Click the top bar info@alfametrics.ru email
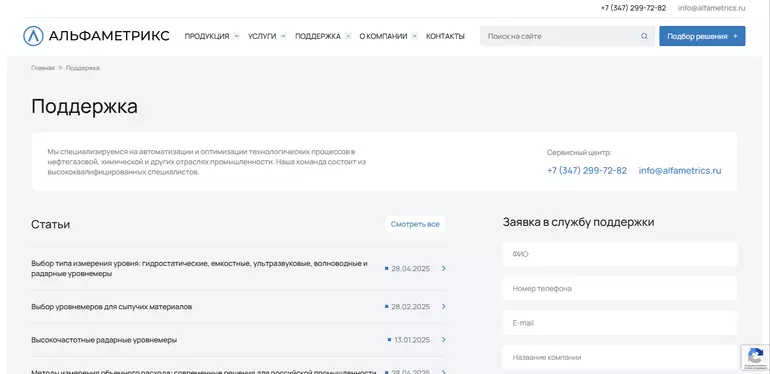The image size is (770, 374). pos(712,8)
